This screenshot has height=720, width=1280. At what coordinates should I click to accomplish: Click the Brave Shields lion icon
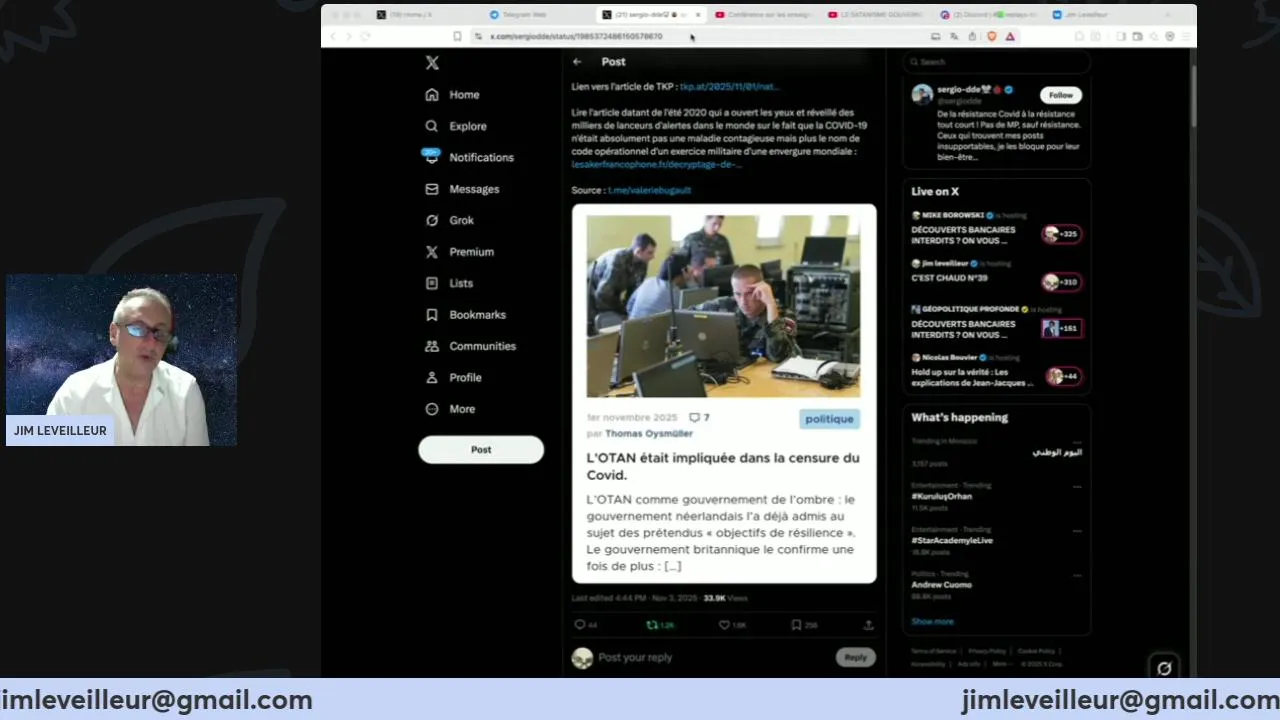click(991, 36)
